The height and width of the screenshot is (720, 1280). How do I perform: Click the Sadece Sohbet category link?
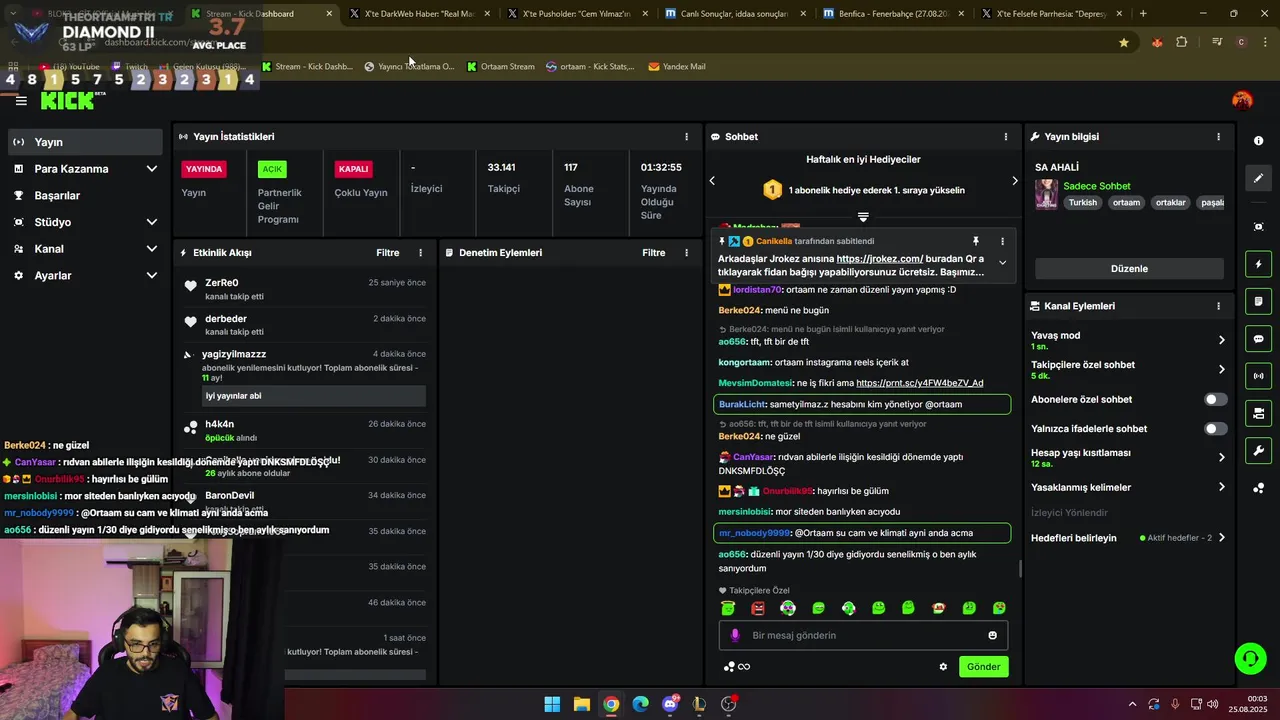click(x=1097, y=186)
